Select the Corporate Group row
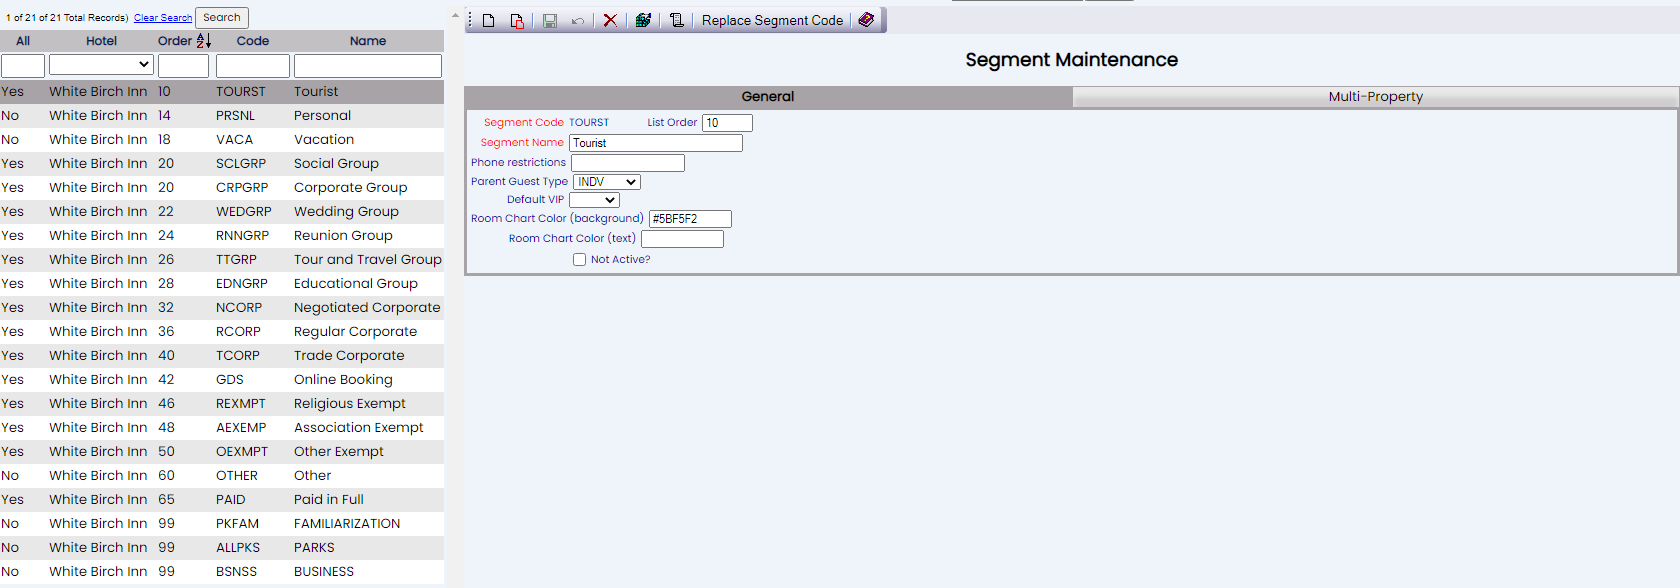 point(222,187)
